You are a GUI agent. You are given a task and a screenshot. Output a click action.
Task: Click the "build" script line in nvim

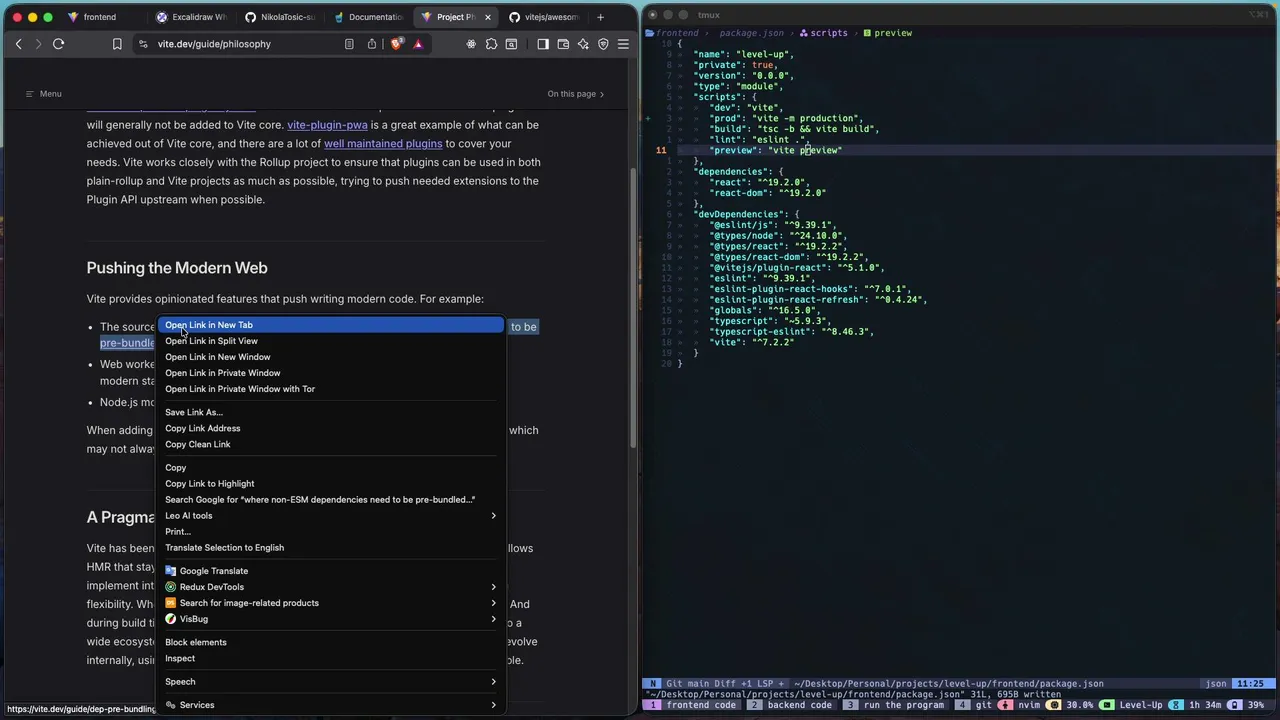[794, 129]
